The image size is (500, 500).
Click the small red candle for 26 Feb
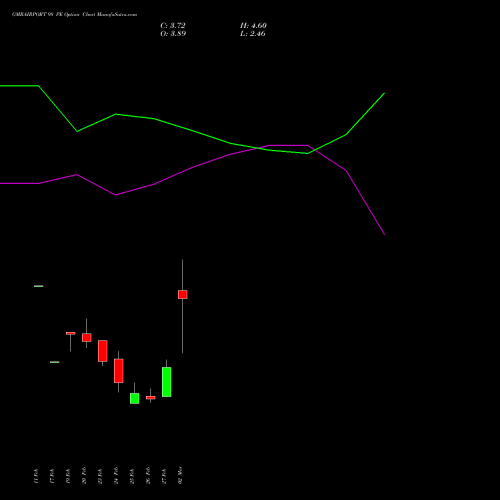pos(150,397)
